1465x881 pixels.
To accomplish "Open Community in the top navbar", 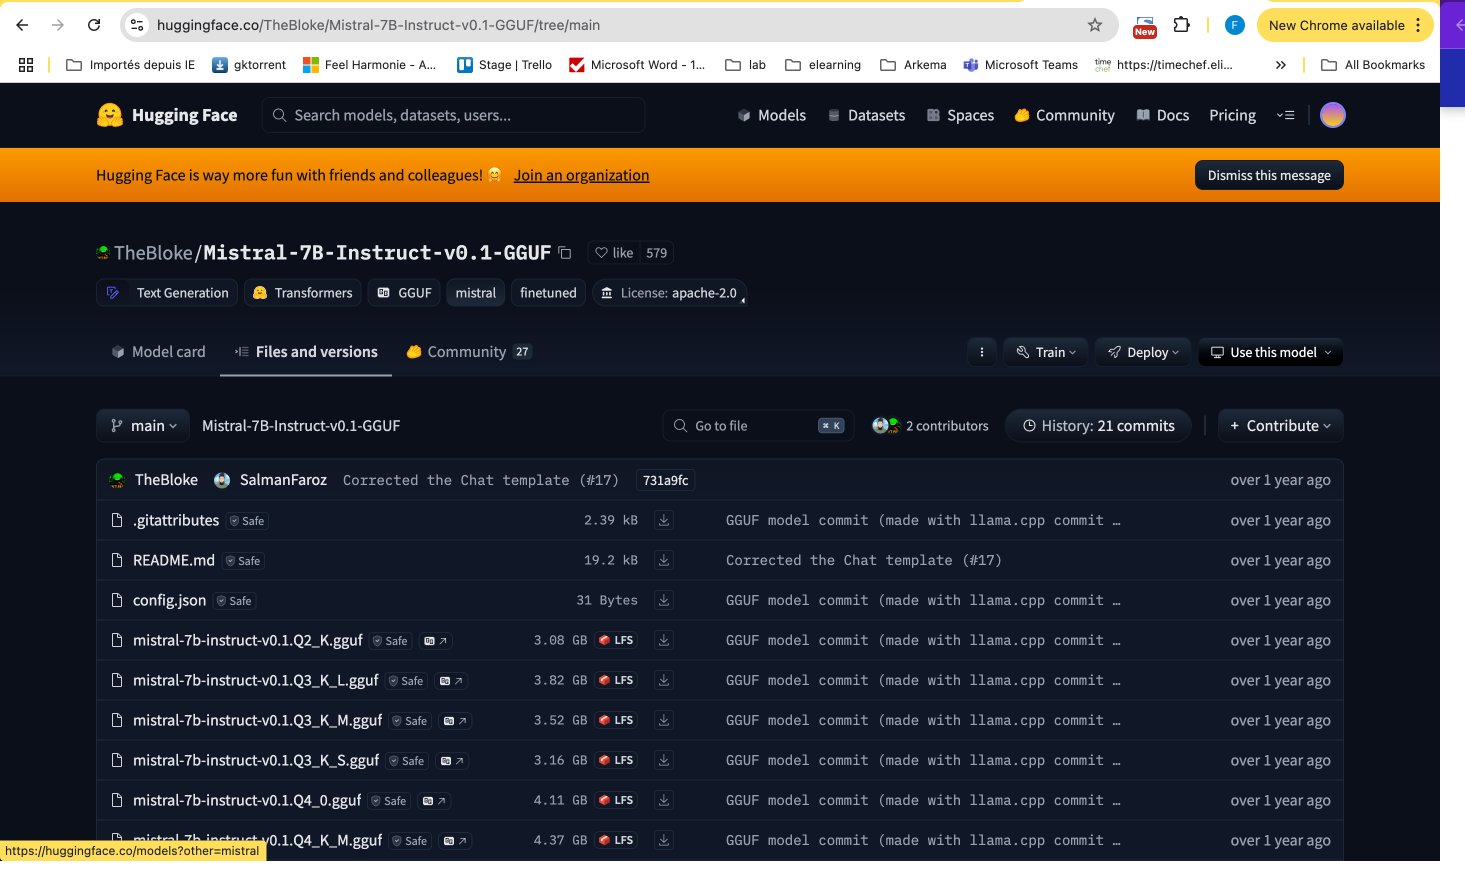I will pyautogui.click(x=1064, y=115).
